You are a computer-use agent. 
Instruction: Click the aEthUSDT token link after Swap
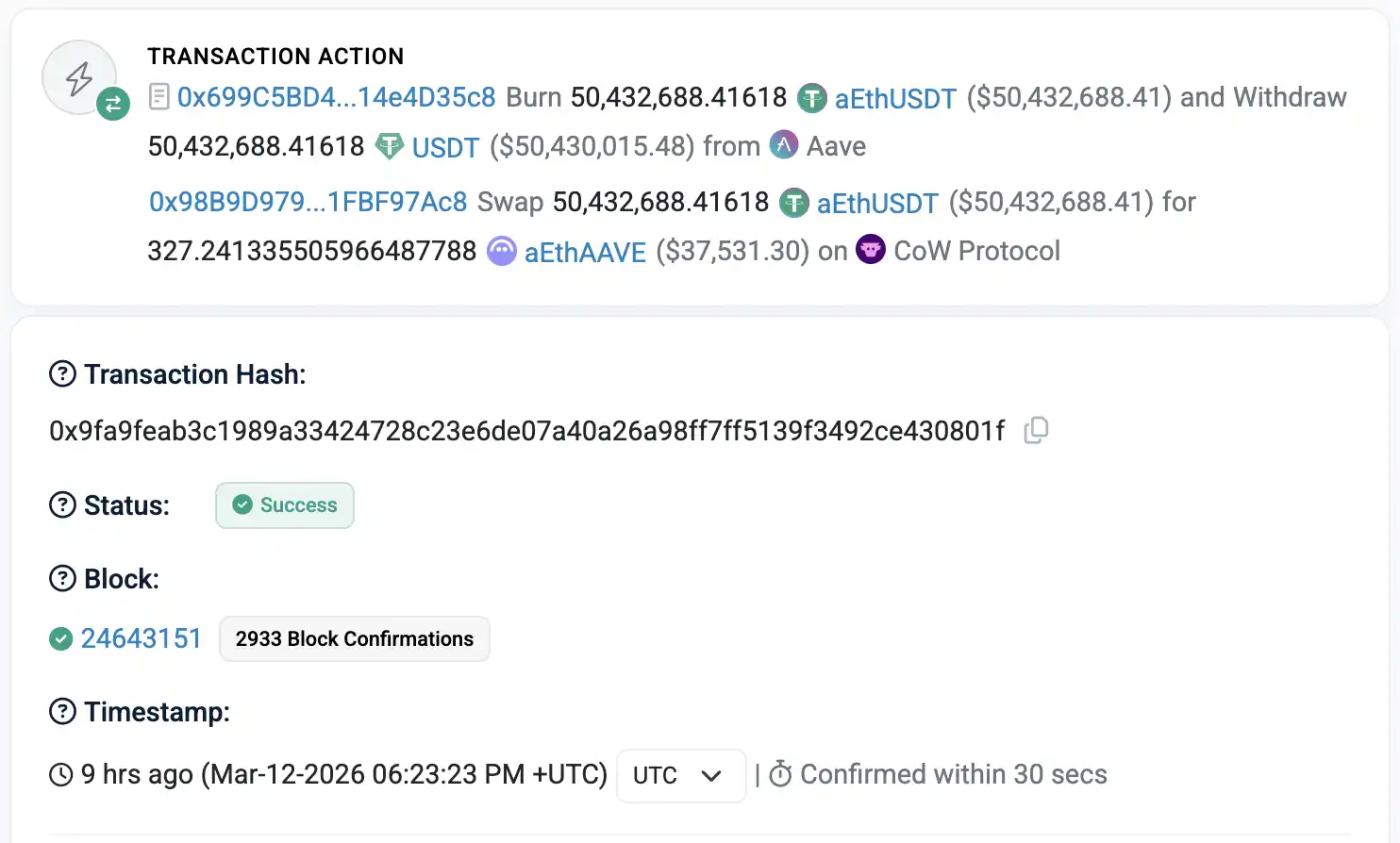(x=877, y=203)
